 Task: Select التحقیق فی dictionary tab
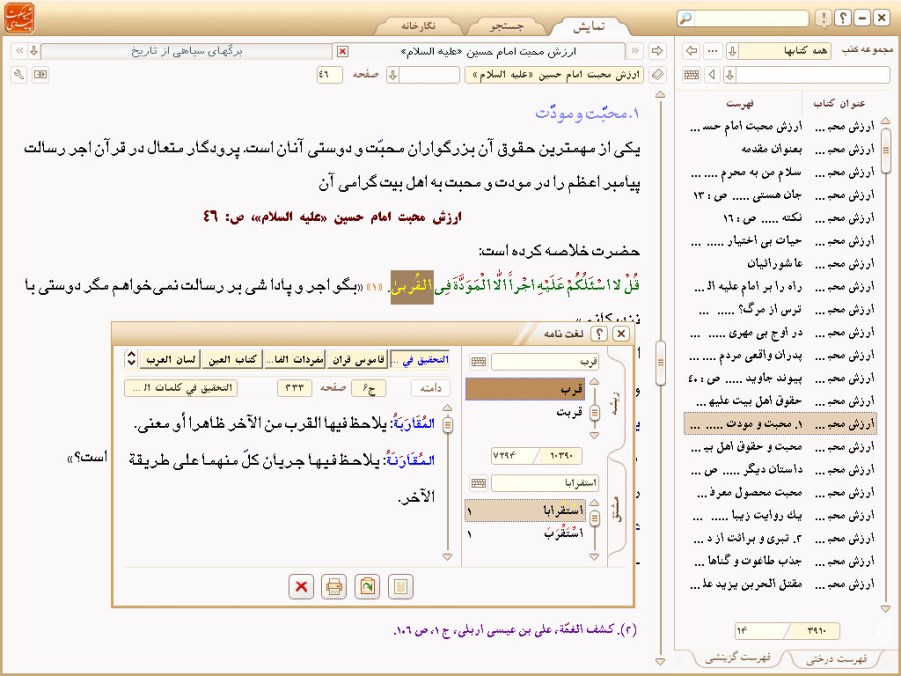click(x=420, y=359)
